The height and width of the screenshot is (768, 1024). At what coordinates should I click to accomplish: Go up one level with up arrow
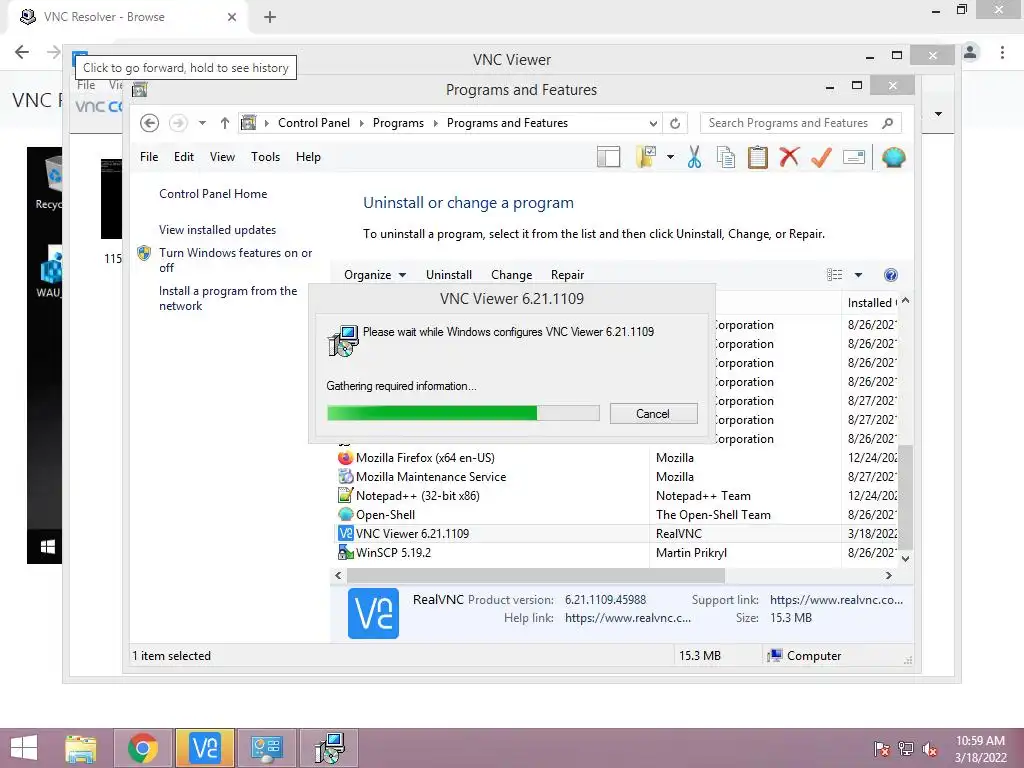pos(225,123)
